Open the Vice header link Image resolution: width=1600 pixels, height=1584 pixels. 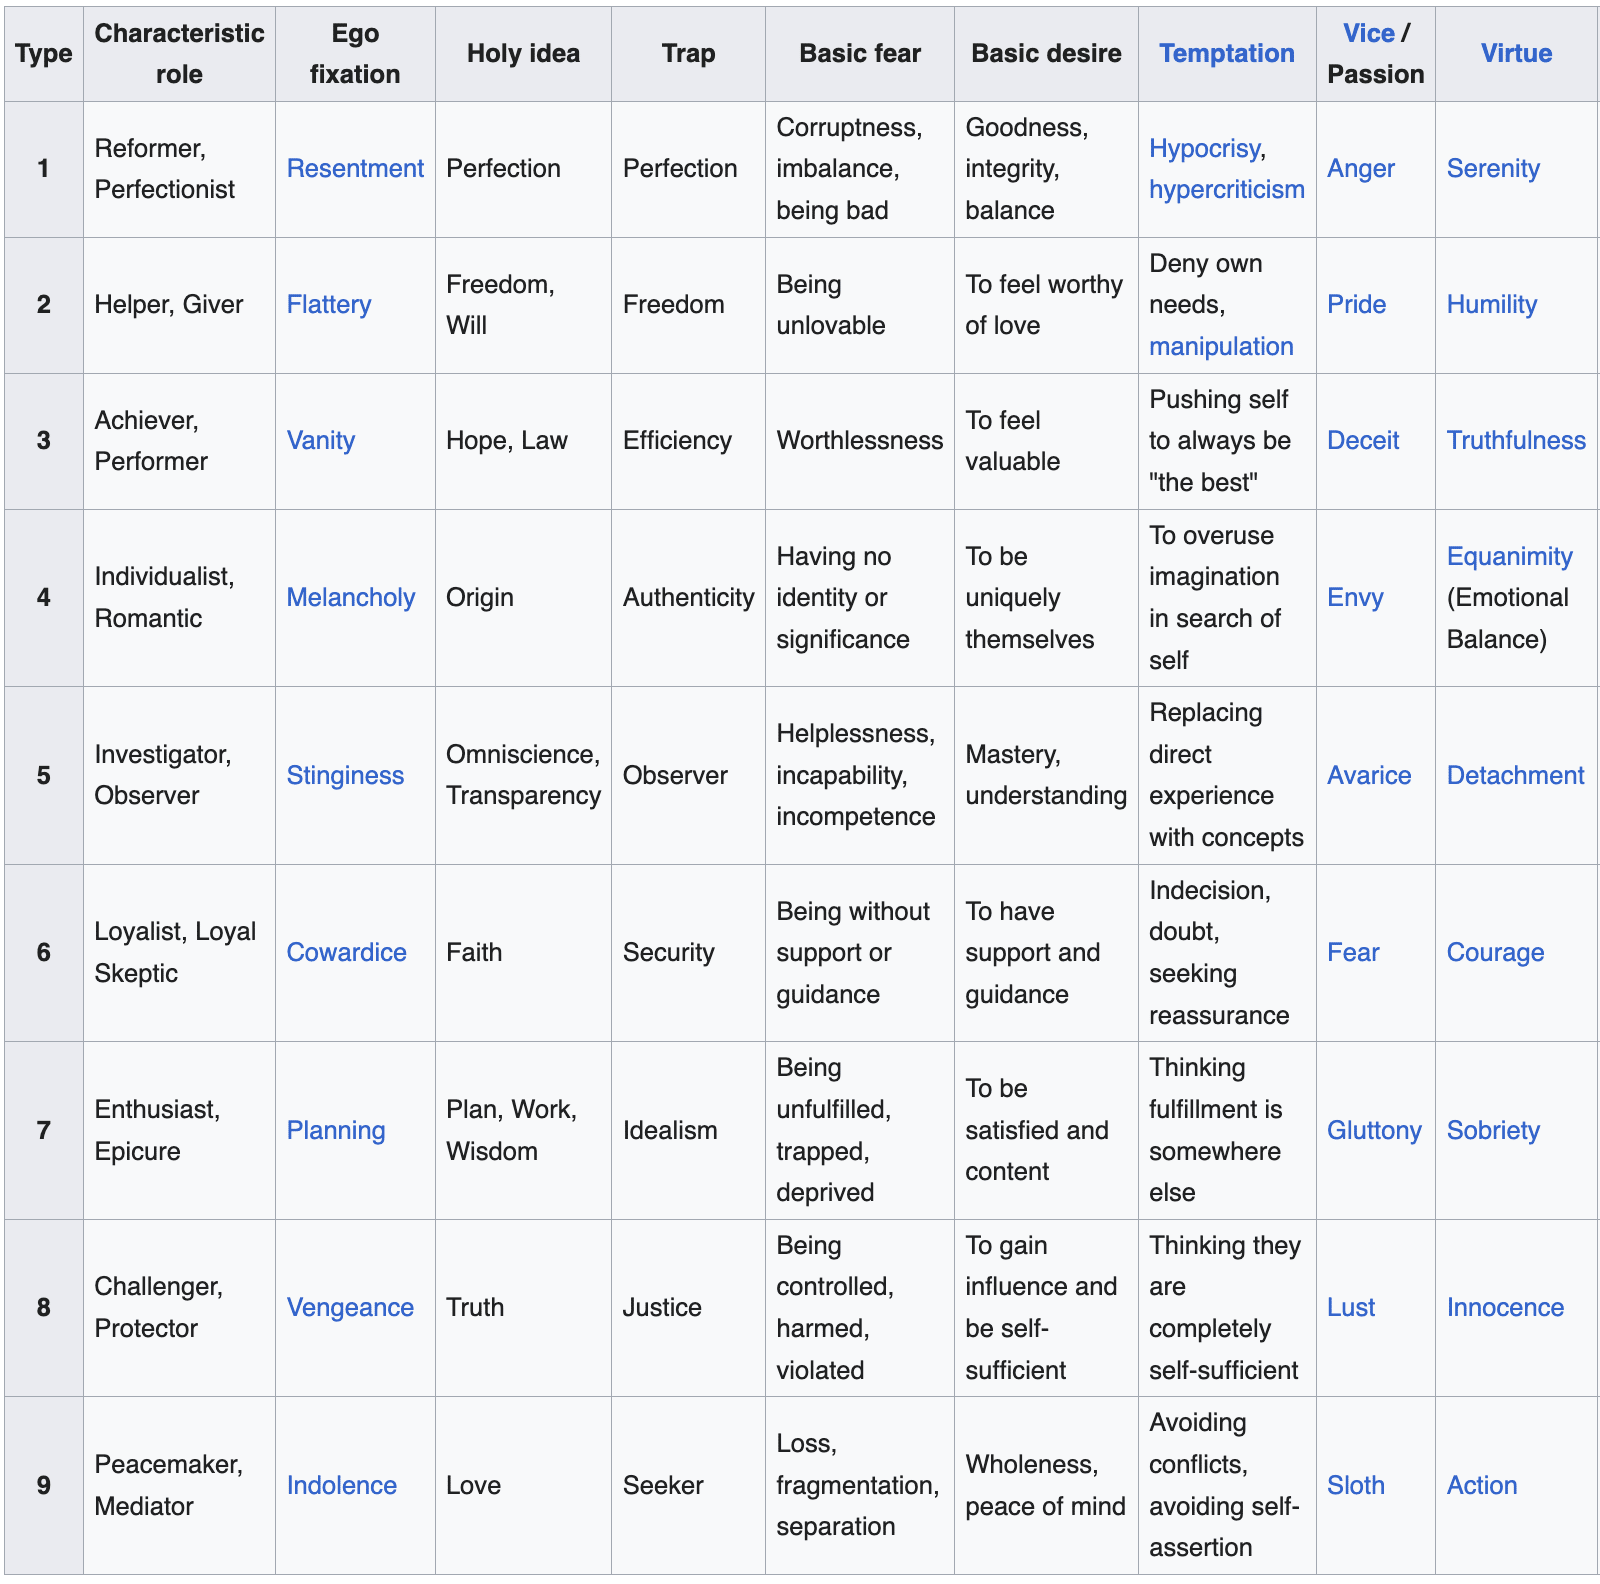click(1368, 33)
